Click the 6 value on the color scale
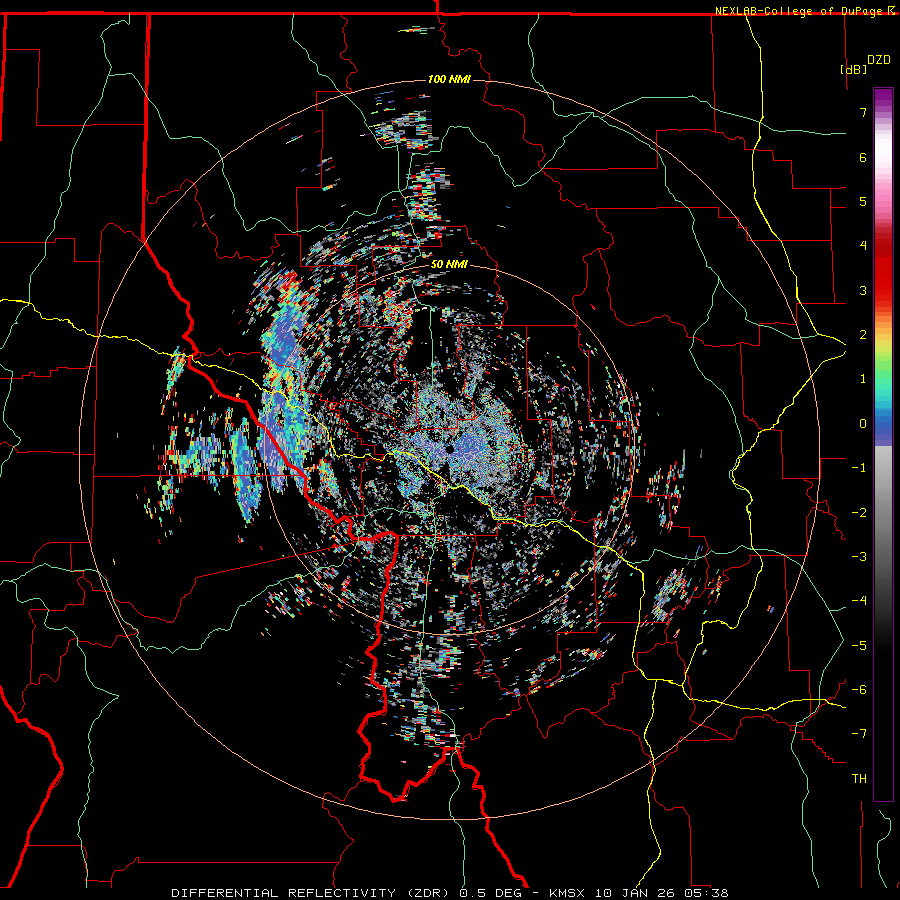The width and height of the screenshot is (900, 900). [x=863, y=157]
